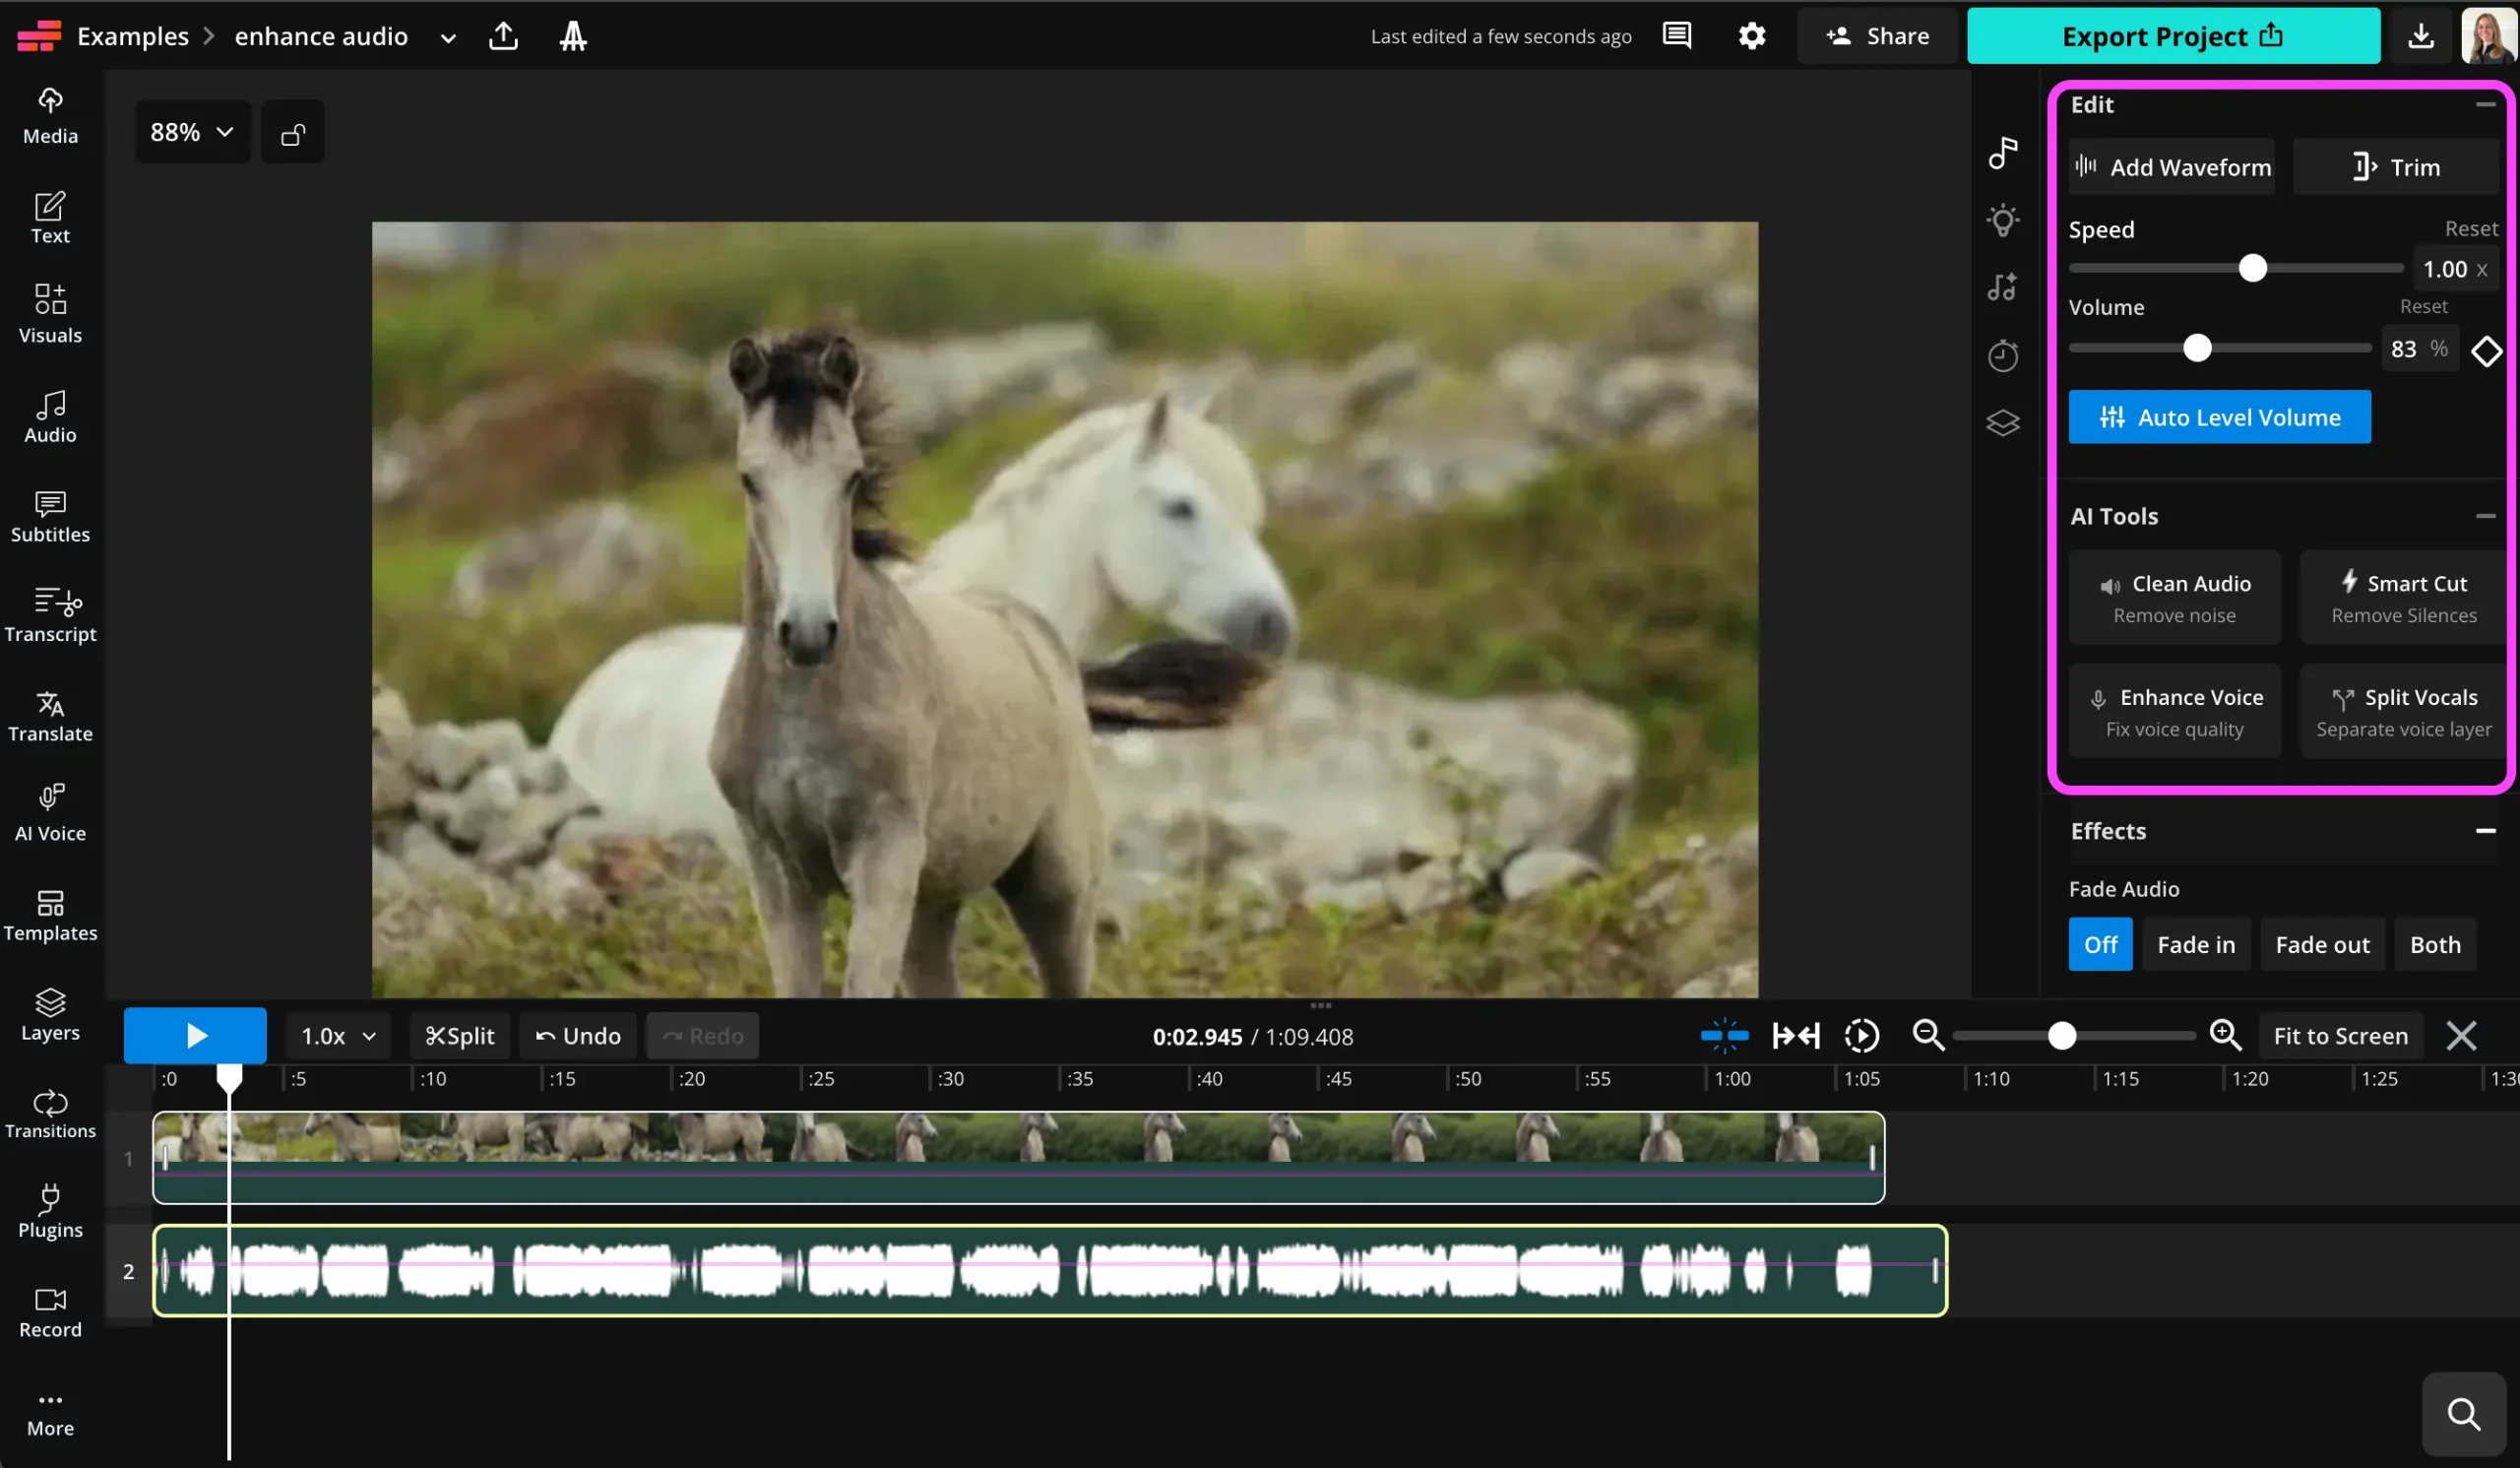Click Auto Level Volume button
The width and height of the screenshot is (2520, 1468).
click(2219, 417)
